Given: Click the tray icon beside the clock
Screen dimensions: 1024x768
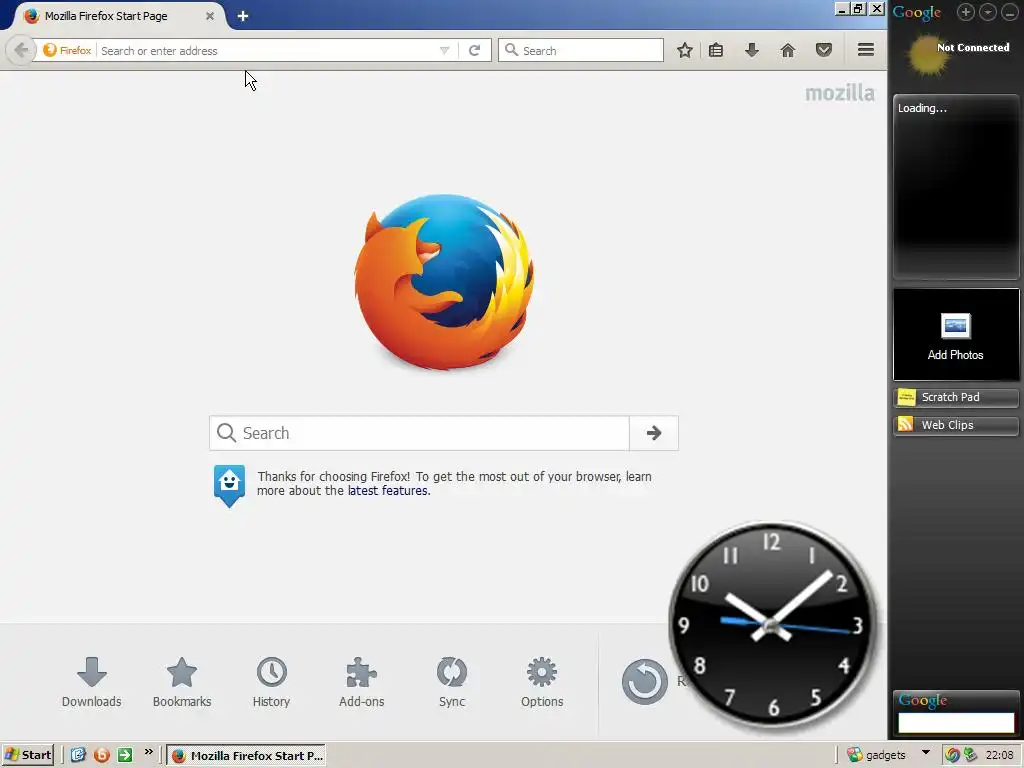Looking at the screenshot, I should [x=970, y=755].
